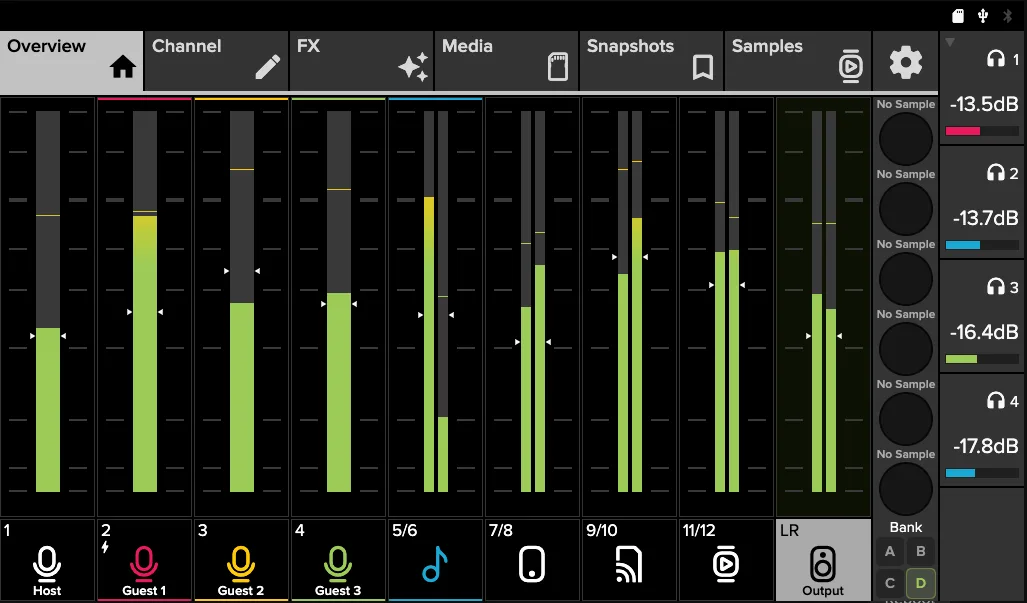Click the headphone 4 level bar
The height and width of the screenshot is (603, 1027).
(982, 473)
